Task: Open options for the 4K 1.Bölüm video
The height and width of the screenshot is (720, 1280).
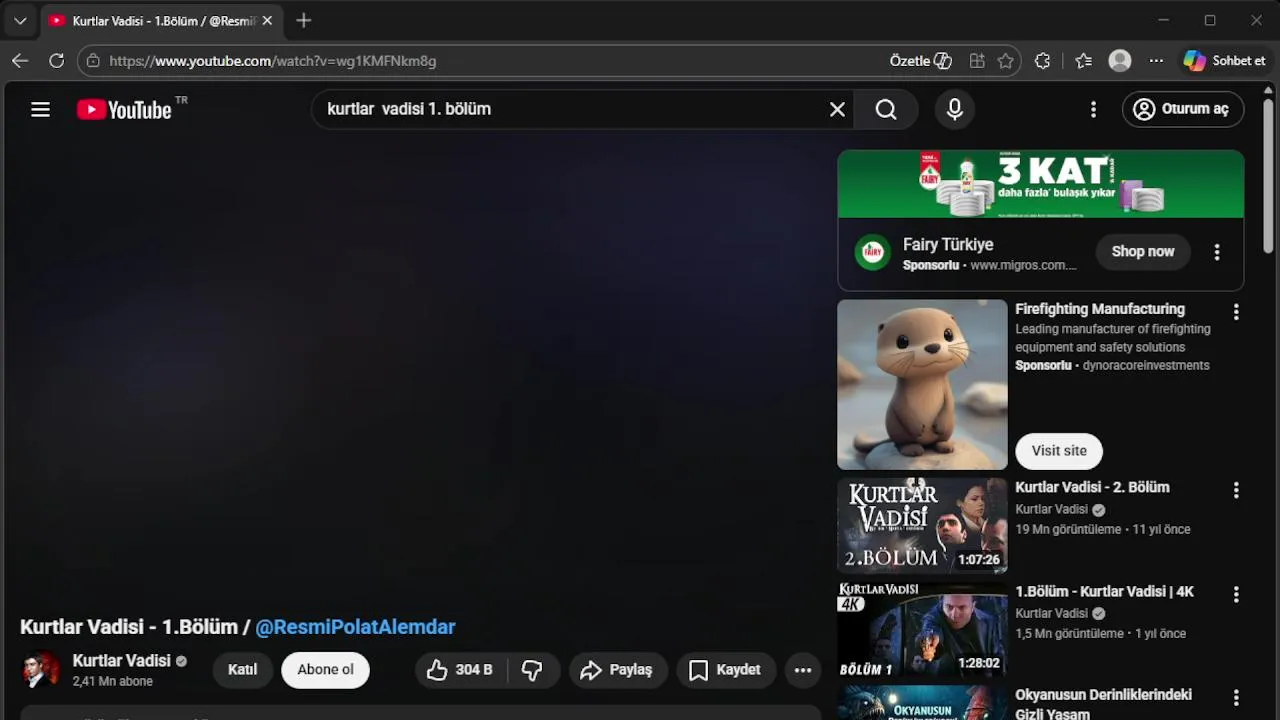Action: pos(1236,594)
